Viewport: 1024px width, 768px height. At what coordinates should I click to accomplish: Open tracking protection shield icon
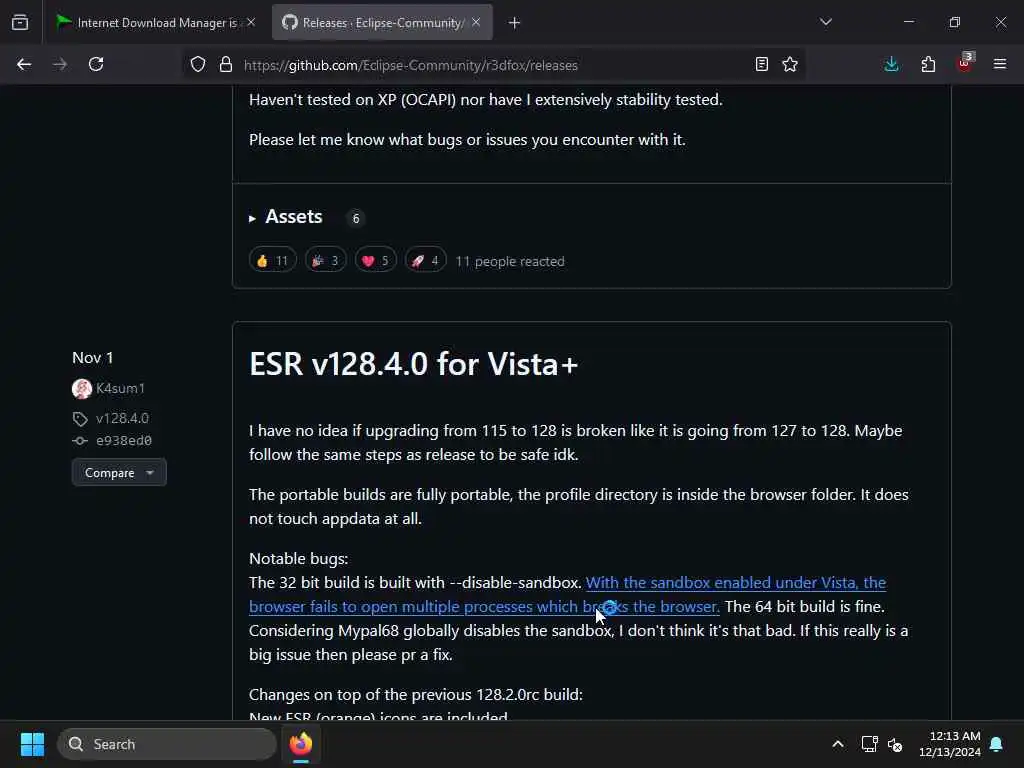198,64
